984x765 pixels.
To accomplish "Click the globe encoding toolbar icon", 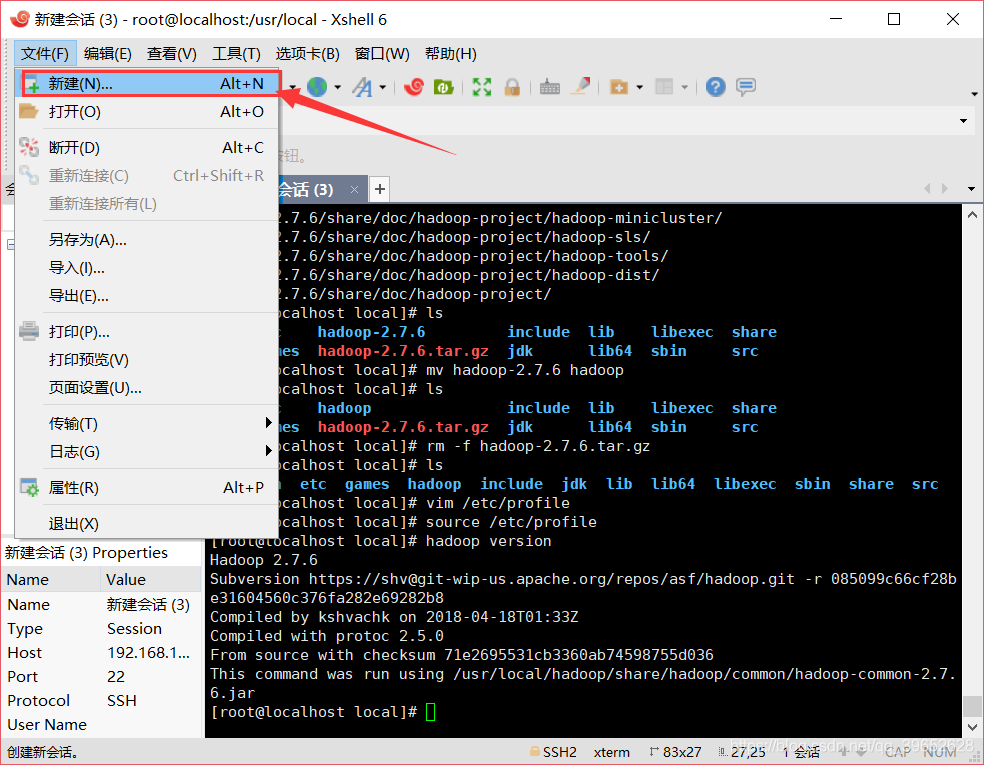I will [317, 87].
